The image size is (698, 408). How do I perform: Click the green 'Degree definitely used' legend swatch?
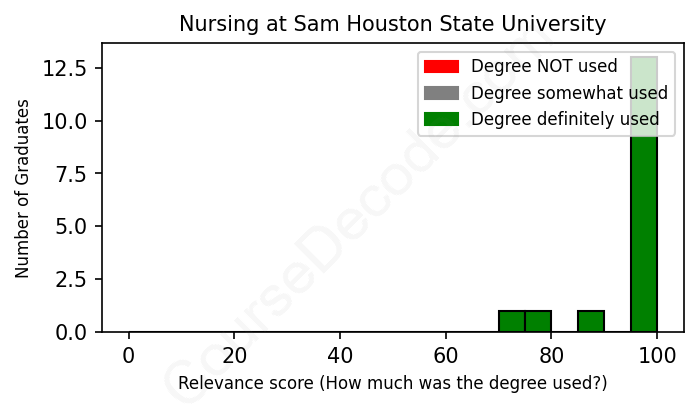point(441,119)
